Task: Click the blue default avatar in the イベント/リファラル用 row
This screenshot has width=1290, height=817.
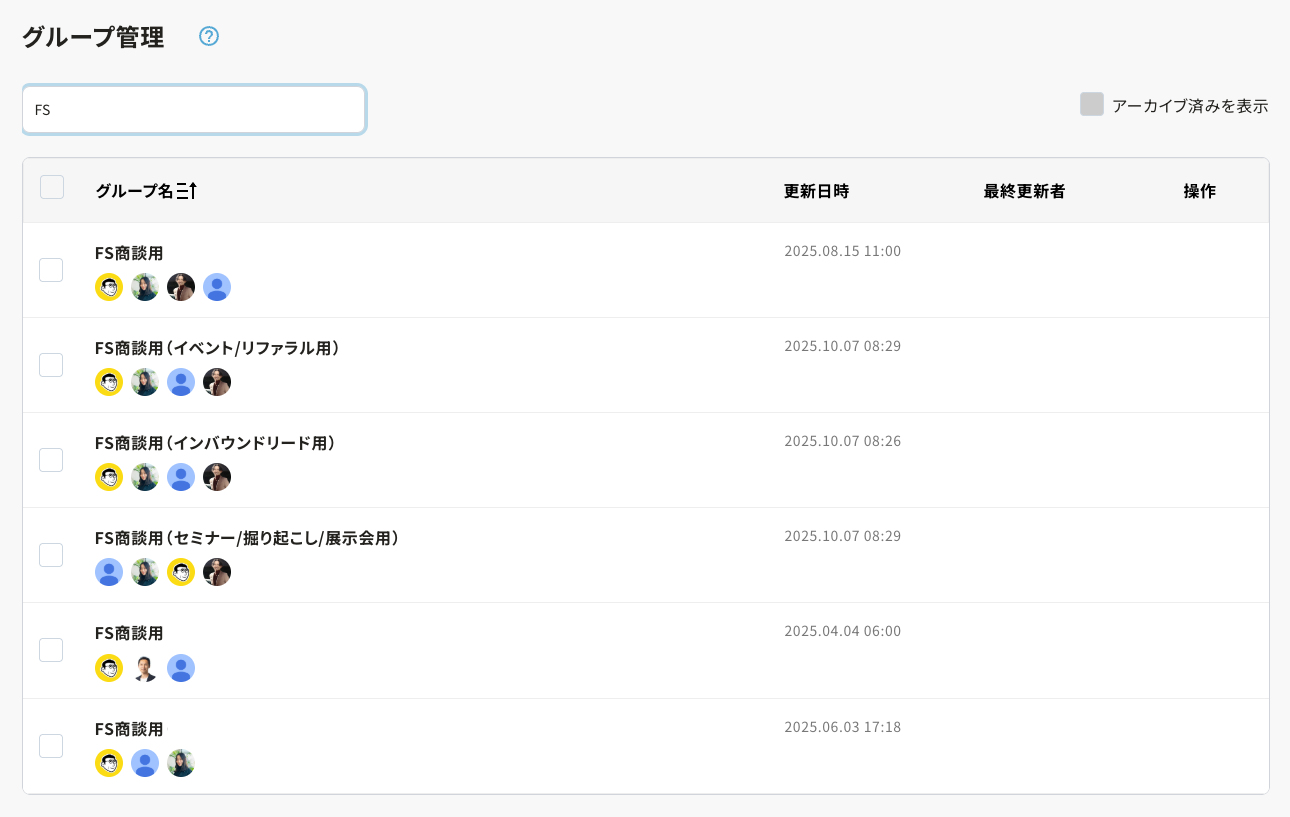Action: [x=181, y=382]
